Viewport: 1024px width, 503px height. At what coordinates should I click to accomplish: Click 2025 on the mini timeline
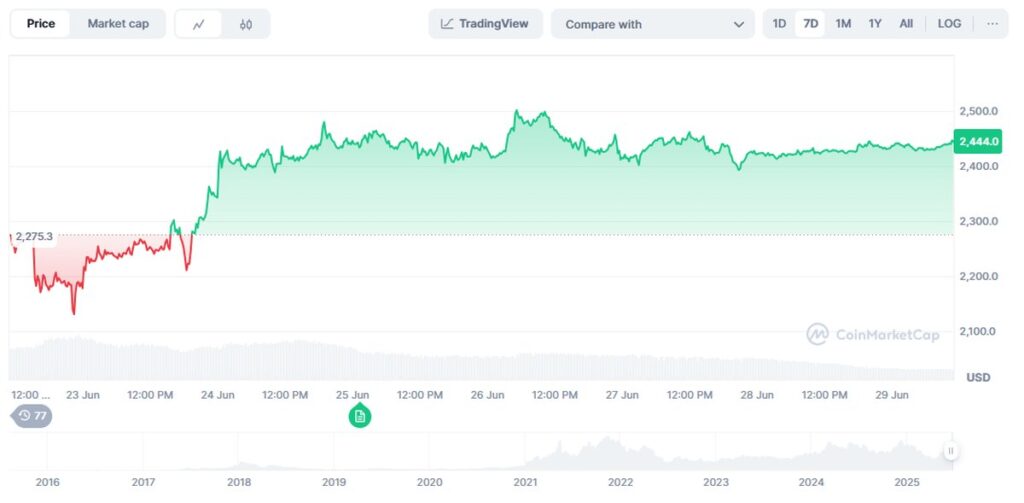pos(906,482)
